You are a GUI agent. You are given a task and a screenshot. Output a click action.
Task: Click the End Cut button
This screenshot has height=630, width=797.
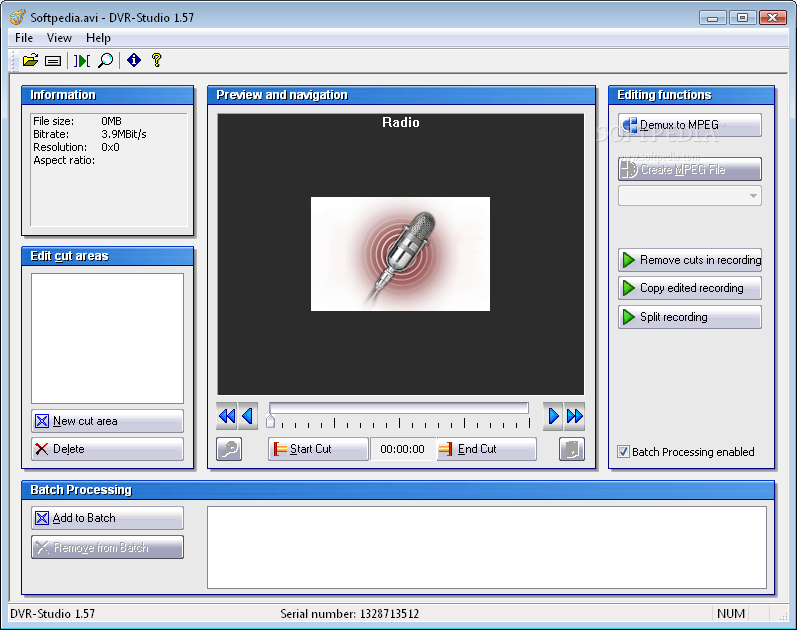click(486, 449)
